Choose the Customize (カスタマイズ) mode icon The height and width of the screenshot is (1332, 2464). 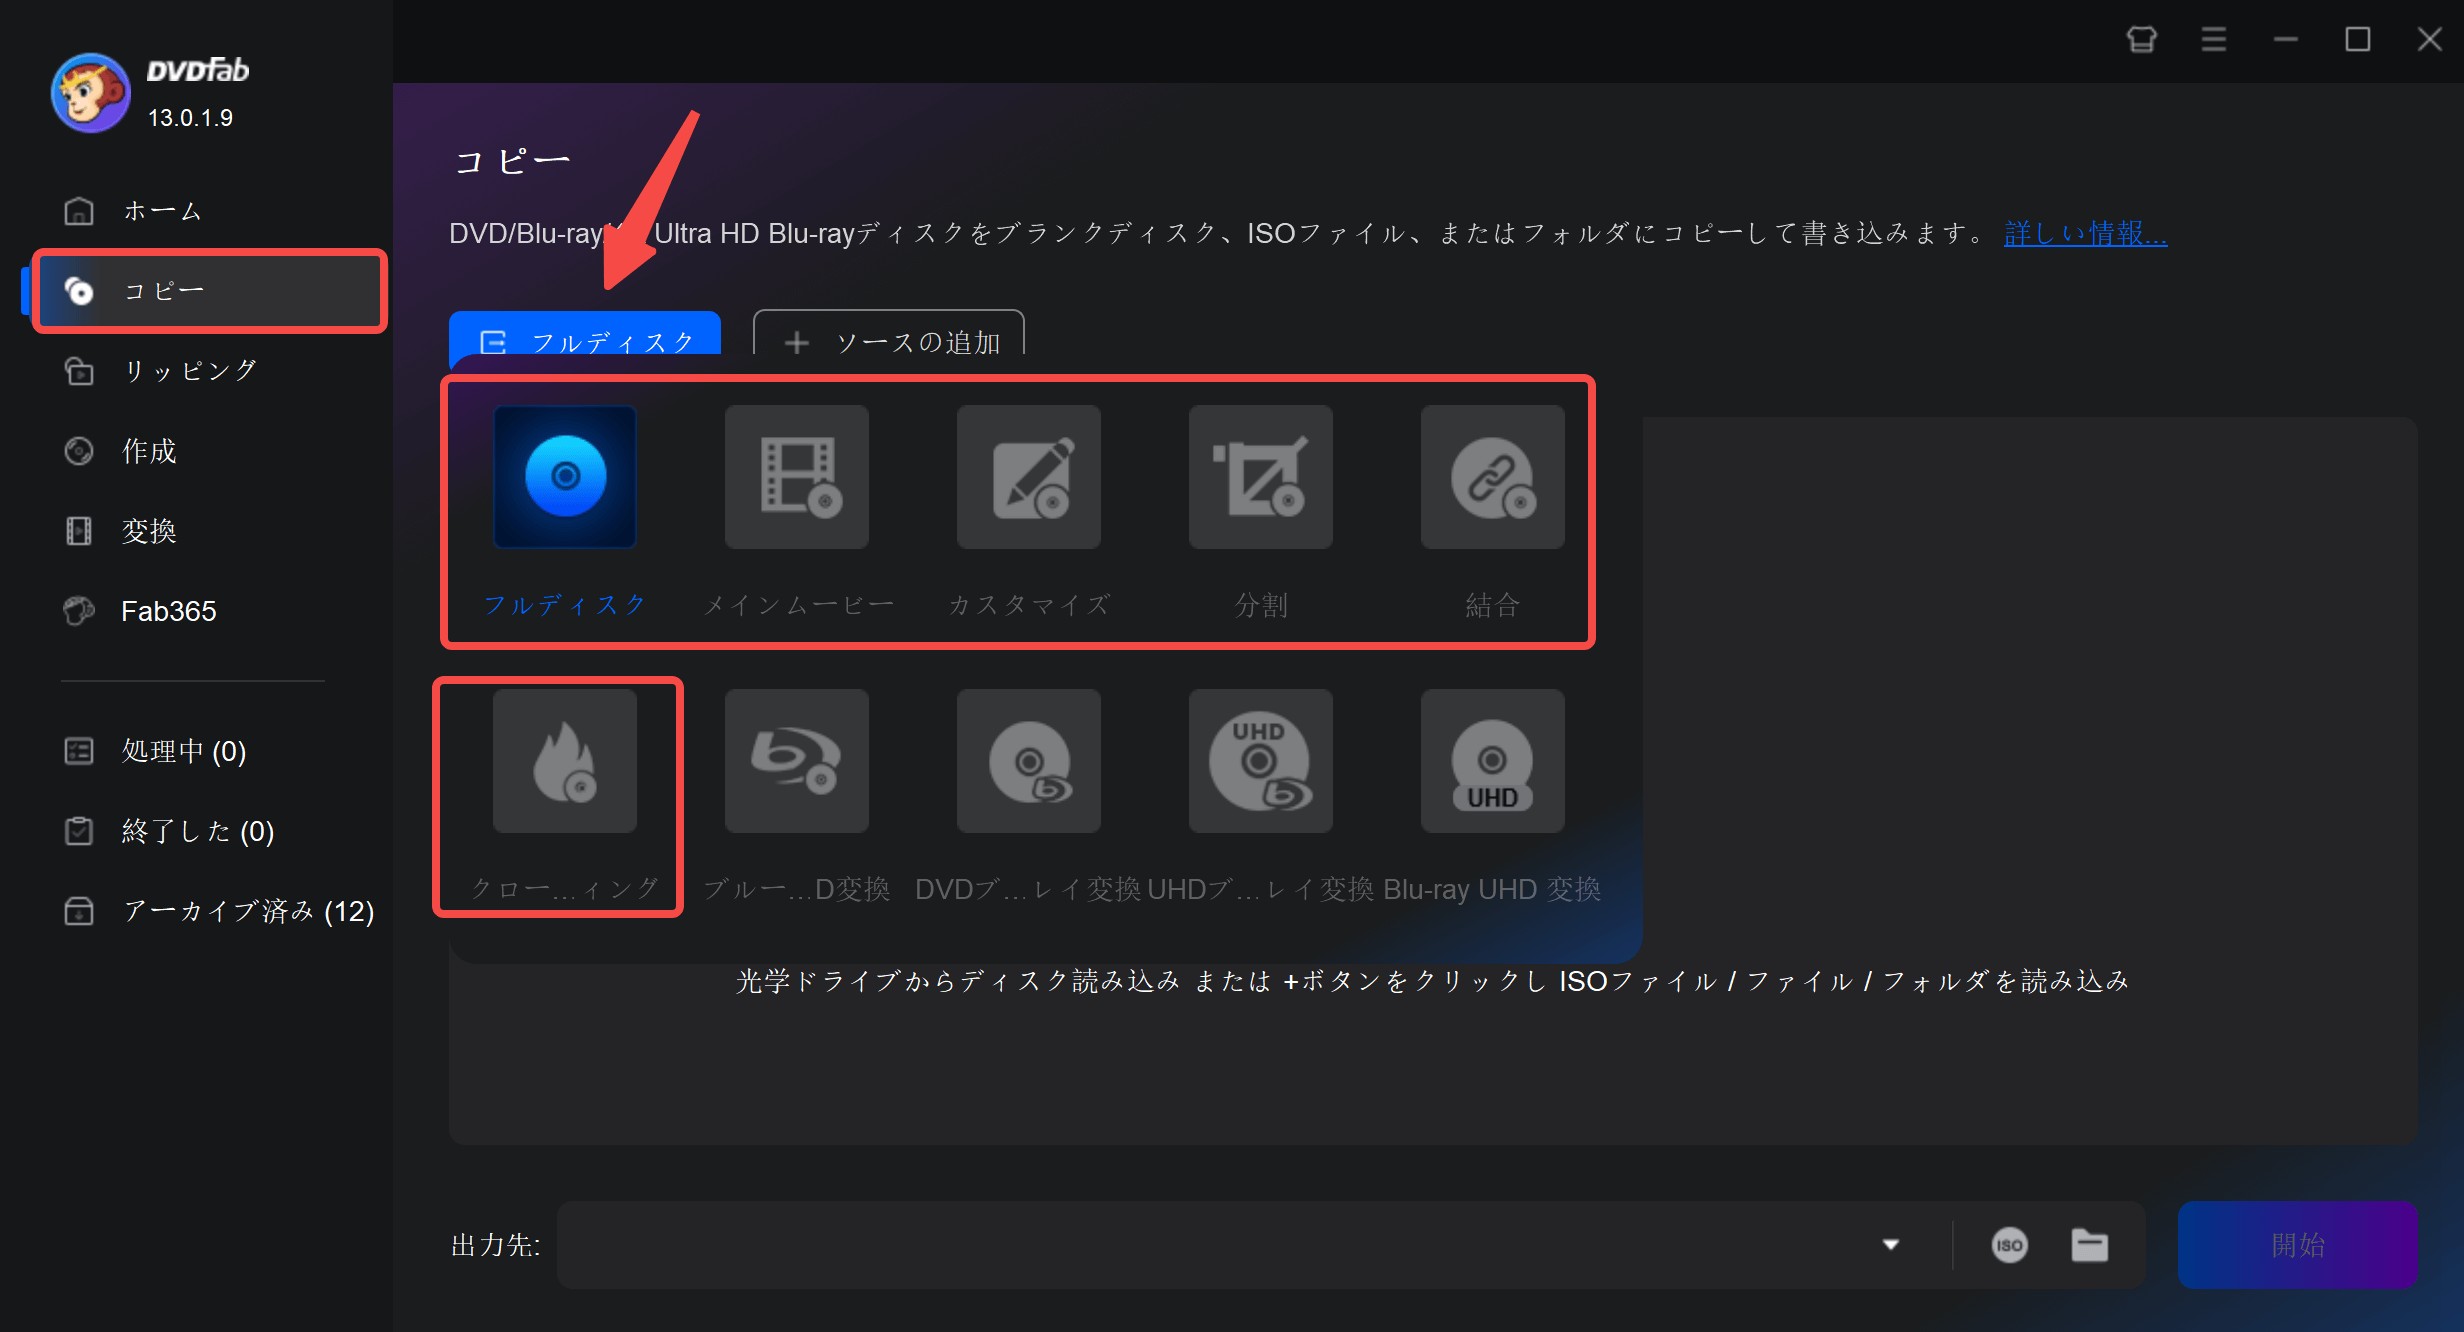point(1028,477)
